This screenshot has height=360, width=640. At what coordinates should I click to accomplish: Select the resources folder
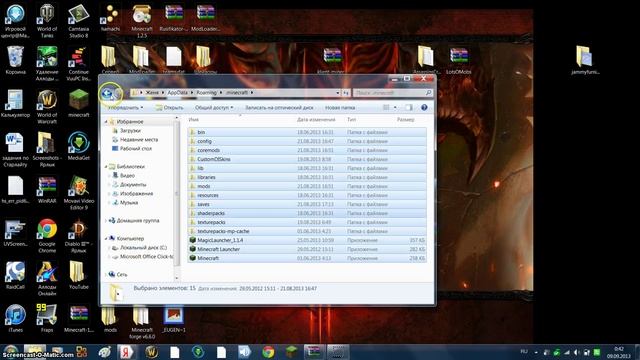point(307,195)
